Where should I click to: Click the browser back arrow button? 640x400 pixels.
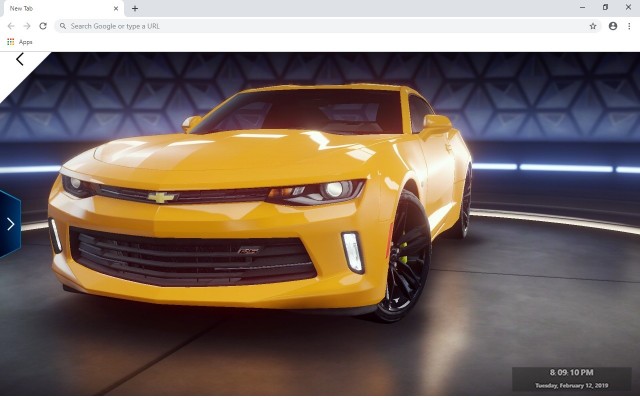[x=11, y=26]
